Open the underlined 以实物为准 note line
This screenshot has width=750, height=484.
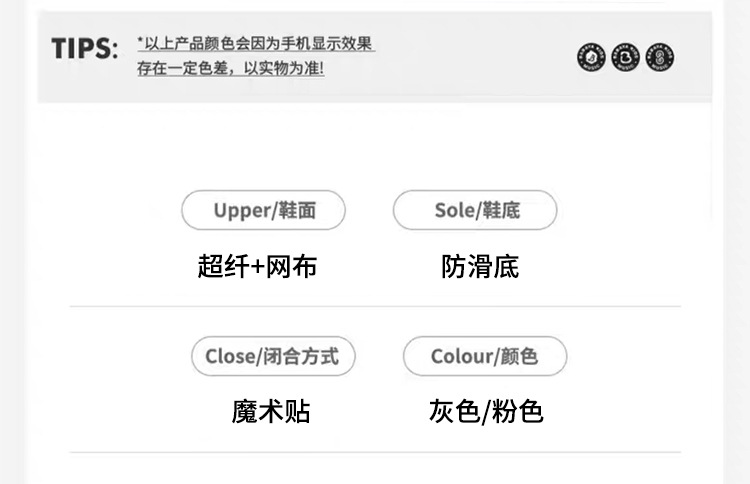click(231, 69)
